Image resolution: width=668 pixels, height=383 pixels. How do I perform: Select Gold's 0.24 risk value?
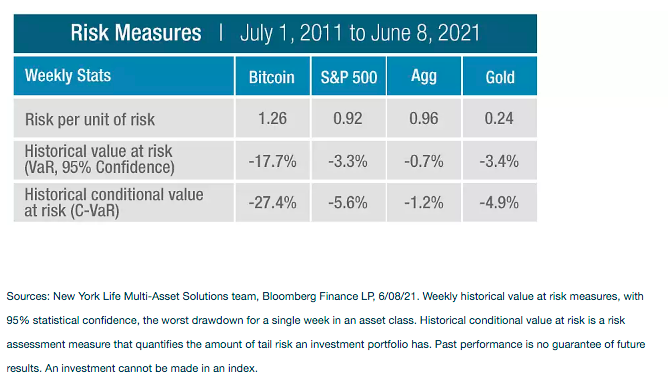[500, 118]
